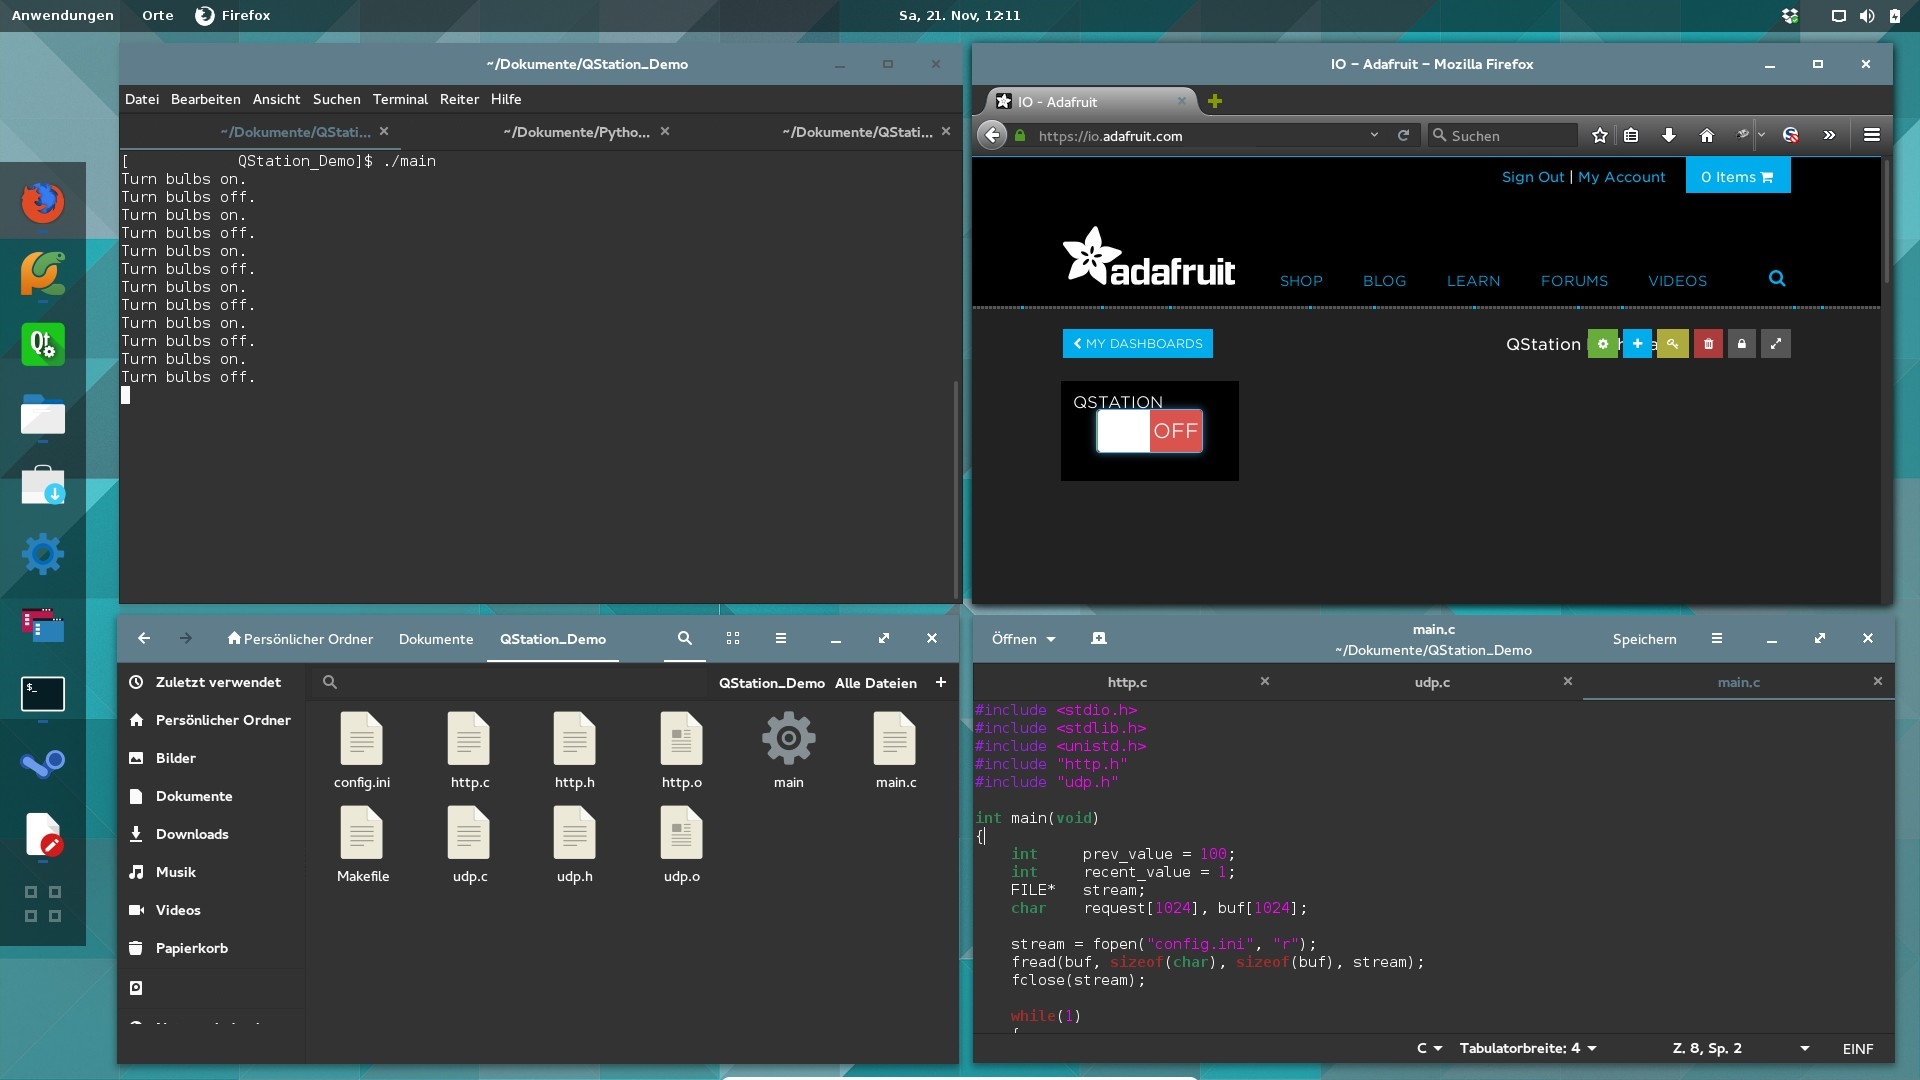Viewport: 1920px width, 1080px height.
Task: Select the main executable file
Action: (x=789, y=750)
